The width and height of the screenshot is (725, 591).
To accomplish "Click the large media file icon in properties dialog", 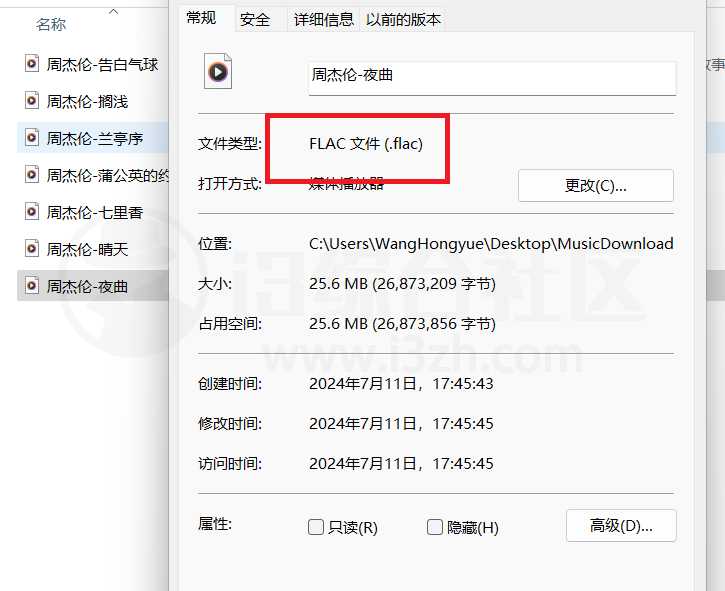I will 218,71.
